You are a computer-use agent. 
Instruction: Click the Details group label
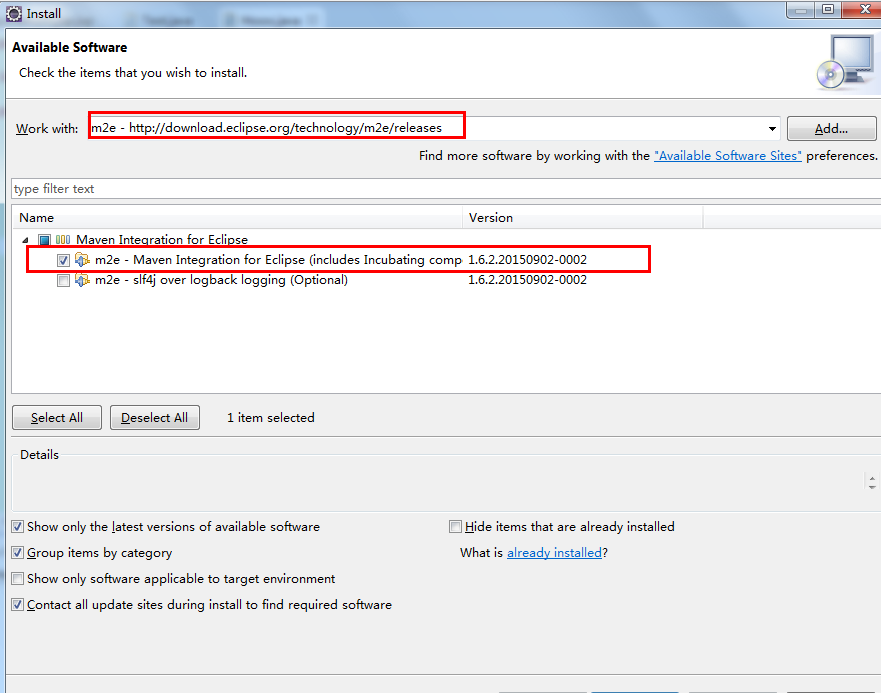[x=39, y=455]
